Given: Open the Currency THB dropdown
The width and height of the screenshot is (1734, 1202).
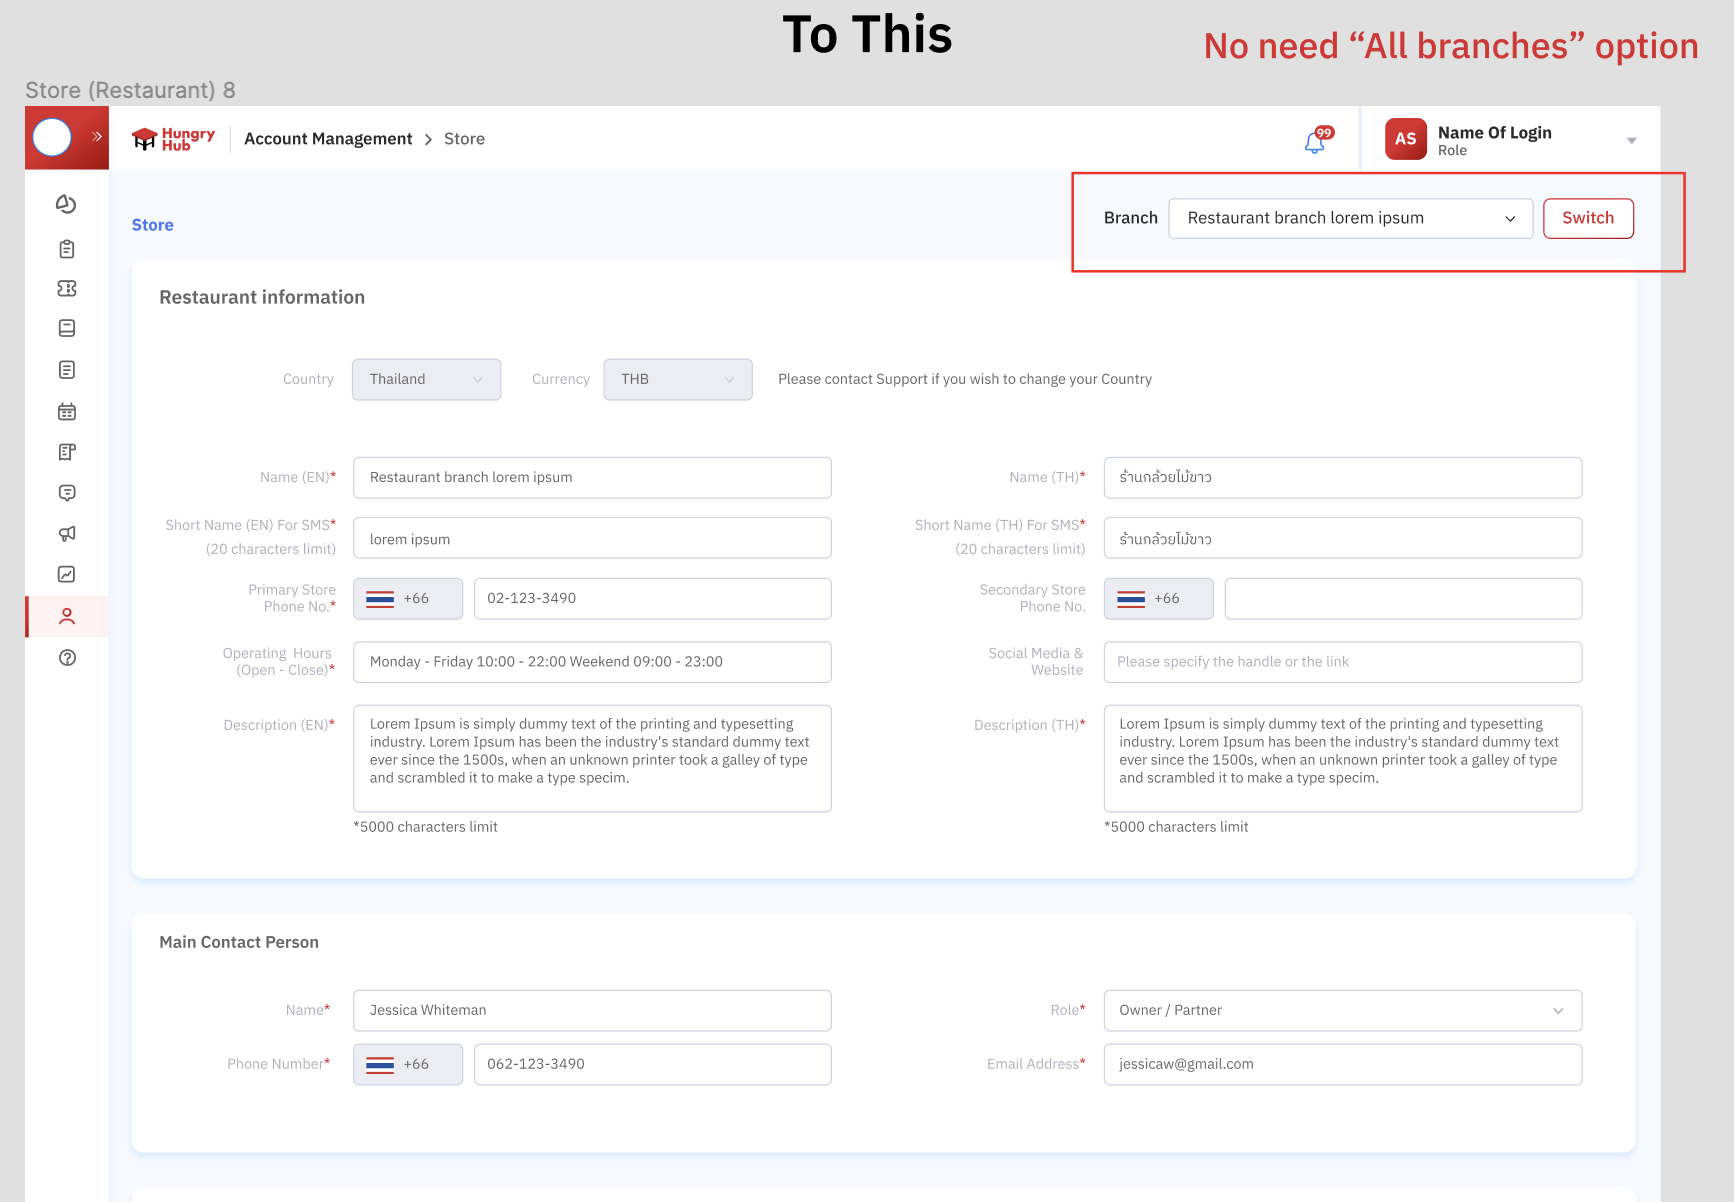Looking at the screenshot, I should coord(677,379).
